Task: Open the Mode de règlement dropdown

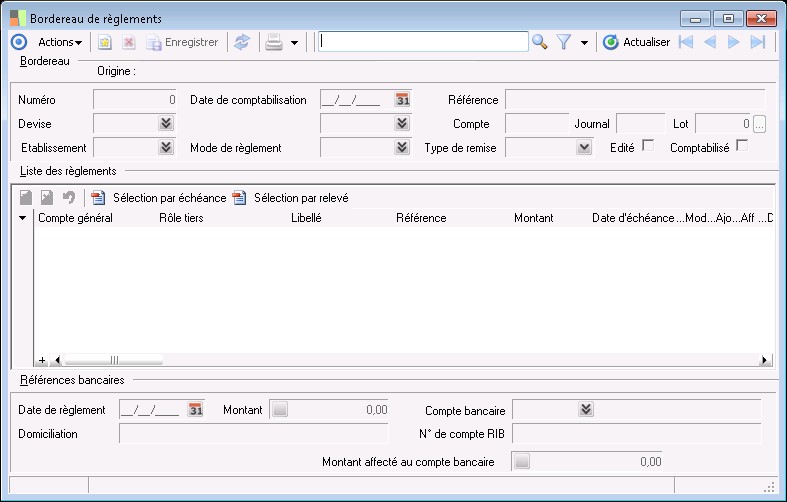Action: pos(402,148)
